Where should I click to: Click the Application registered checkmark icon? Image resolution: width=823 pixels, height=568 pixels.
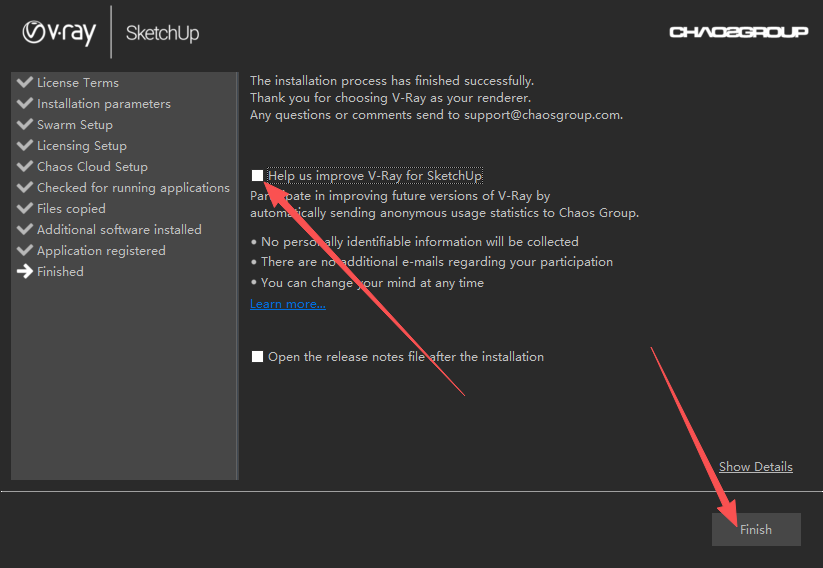pos(25,250)
